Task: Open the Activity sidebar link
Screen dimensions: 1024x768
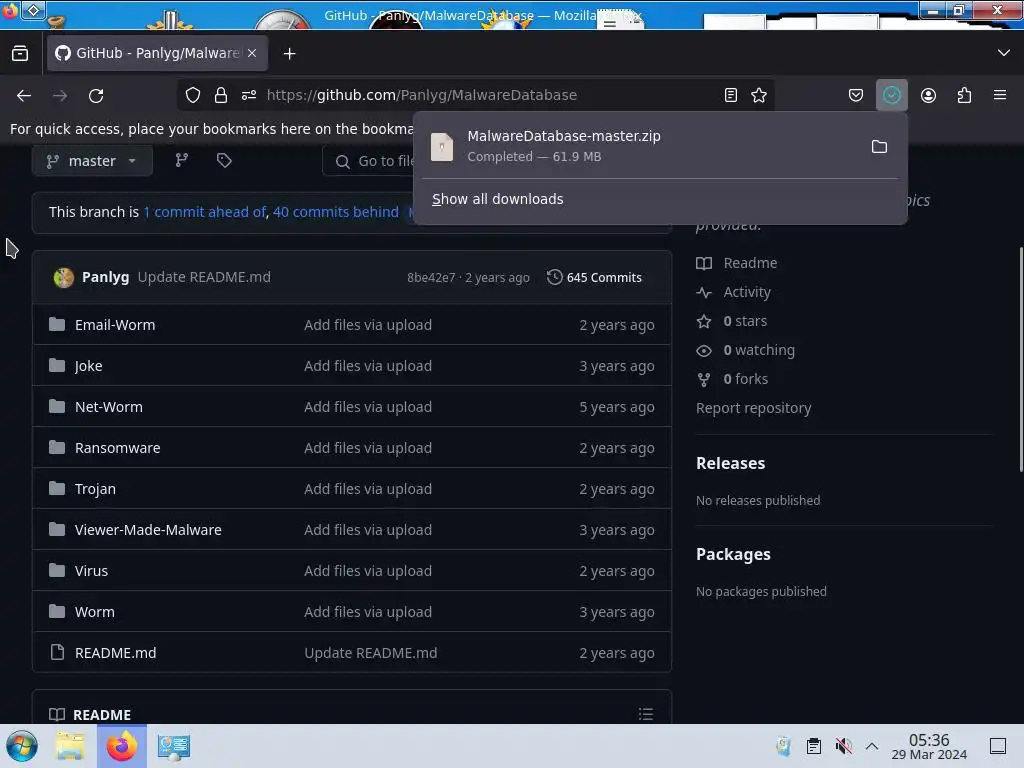Action: (733, 292)
